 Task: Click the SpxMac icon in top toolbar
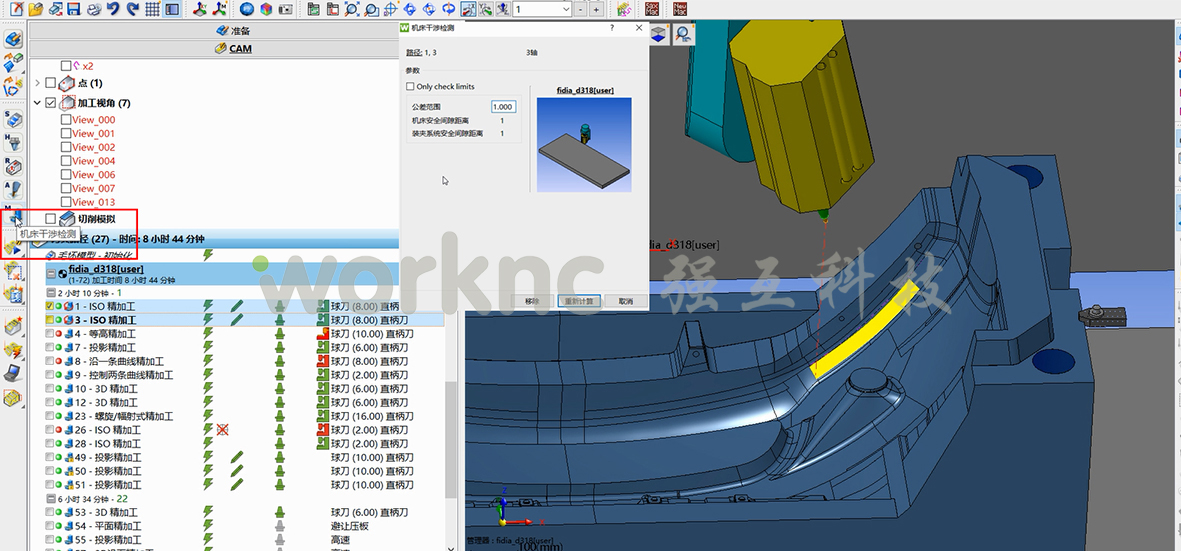(653, 10)
